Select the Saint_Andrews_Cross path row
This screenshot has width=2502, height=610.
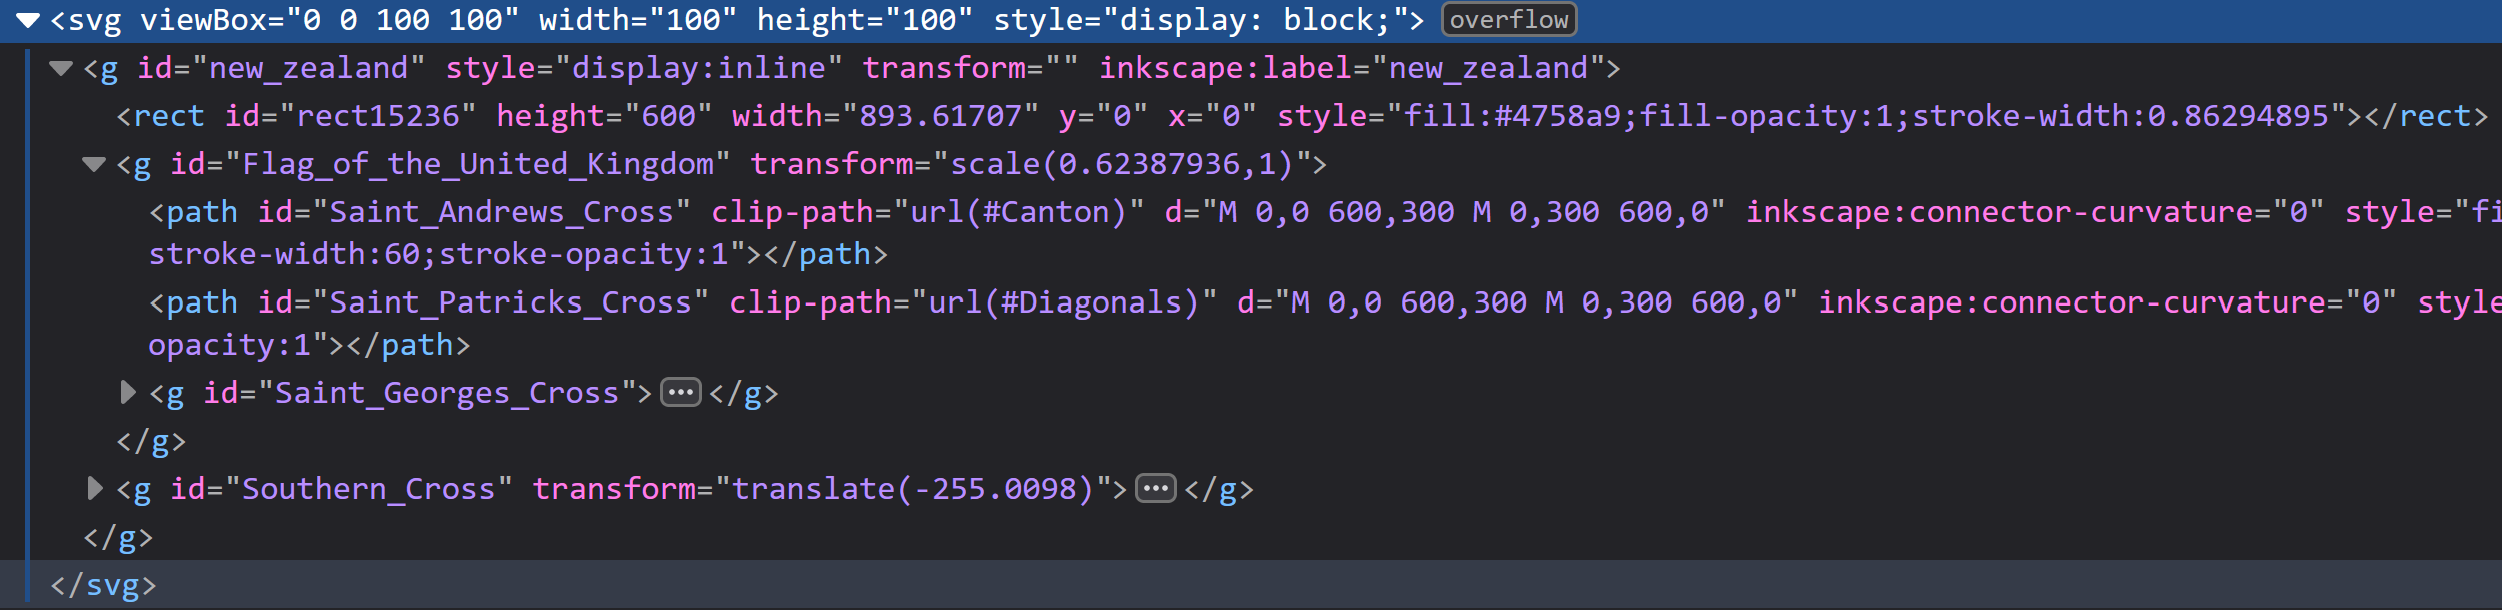tap(1251, 233)
